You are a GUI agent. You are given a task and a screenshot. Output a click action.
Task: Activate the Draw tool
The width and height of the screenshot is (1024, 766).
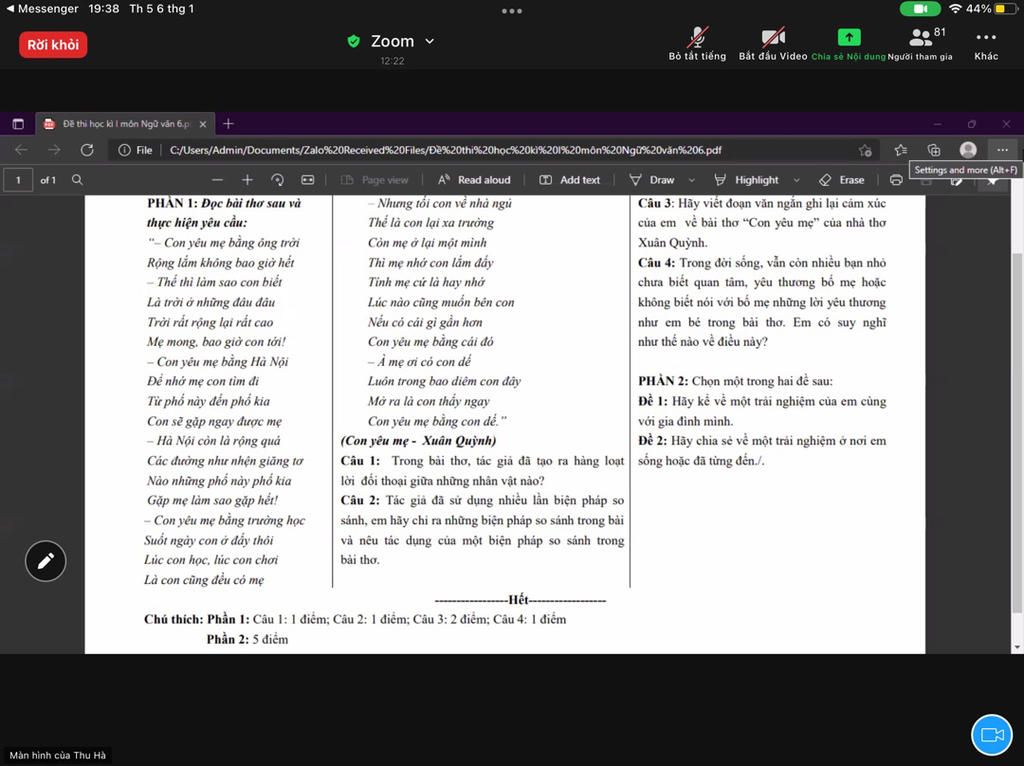652,180
